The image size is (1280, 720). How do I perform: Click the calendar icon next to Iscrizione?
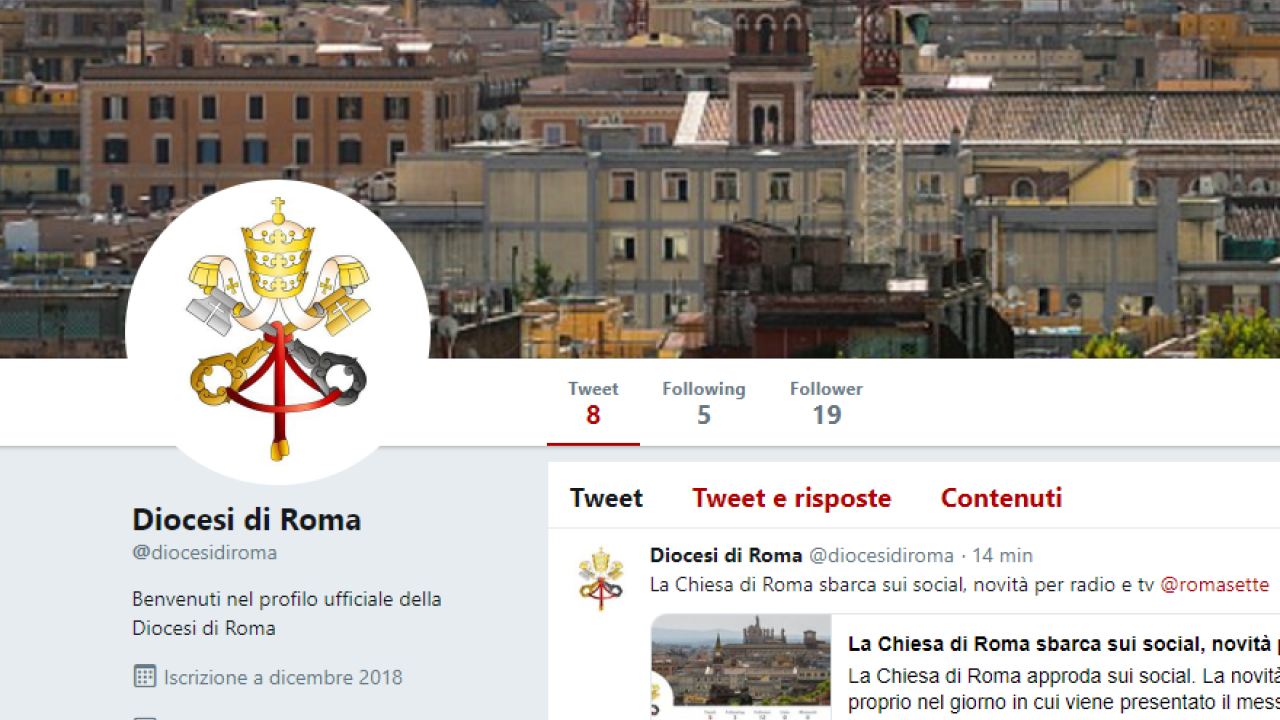coord(144,676)
